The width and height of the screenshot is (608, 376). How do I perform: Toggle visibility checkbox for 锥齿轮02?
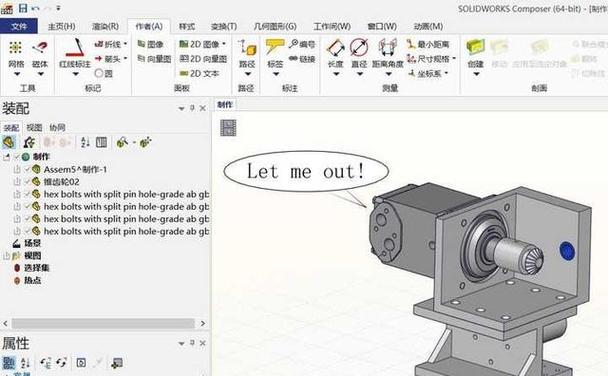27,182
